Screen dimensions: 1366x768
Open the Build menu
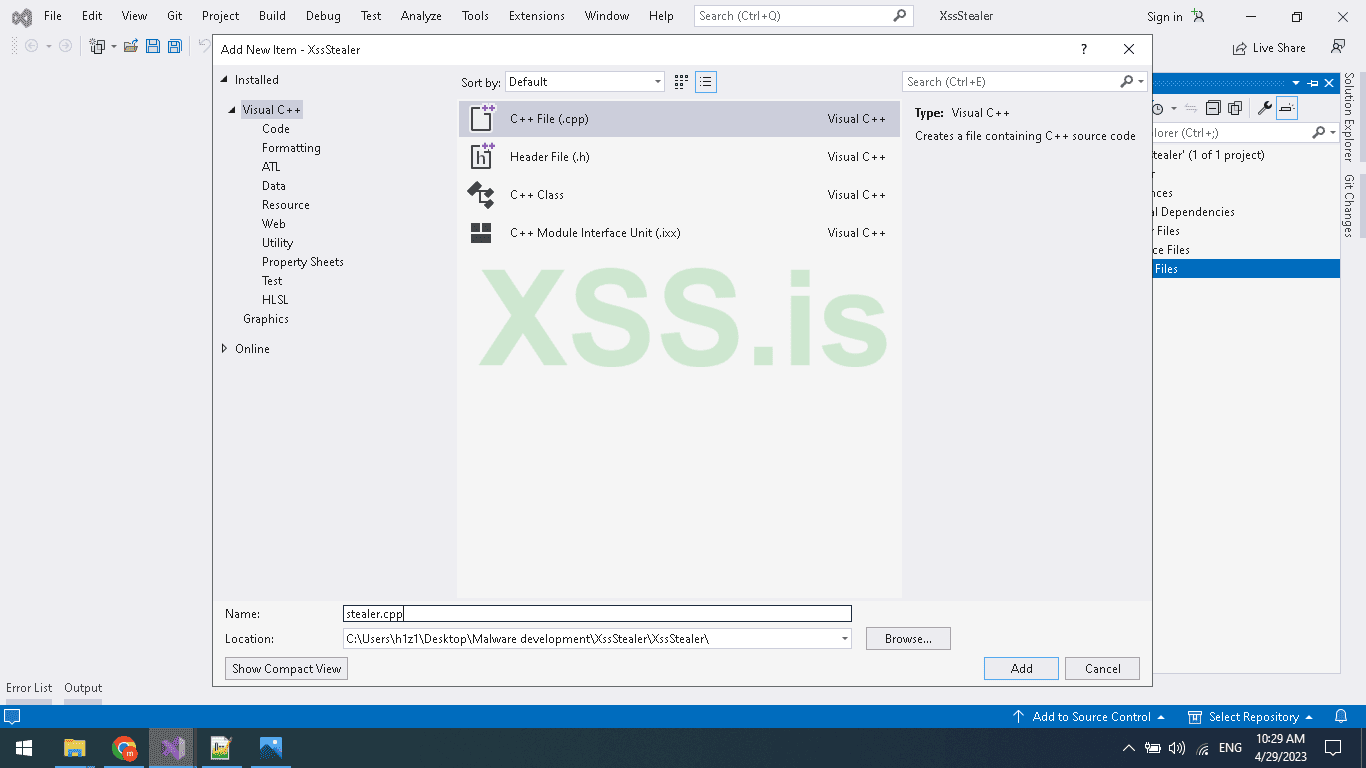point(272,16)
